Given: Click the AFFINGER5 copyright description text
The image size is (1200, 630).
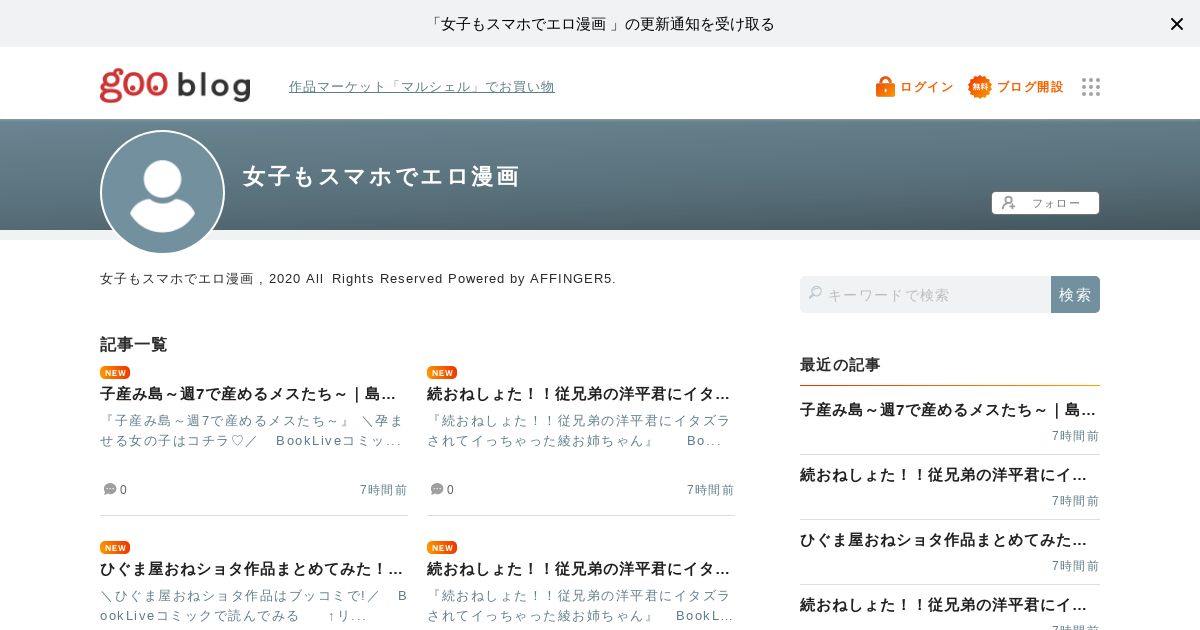Looking at the screenshot, I should (x=358, y=279).
